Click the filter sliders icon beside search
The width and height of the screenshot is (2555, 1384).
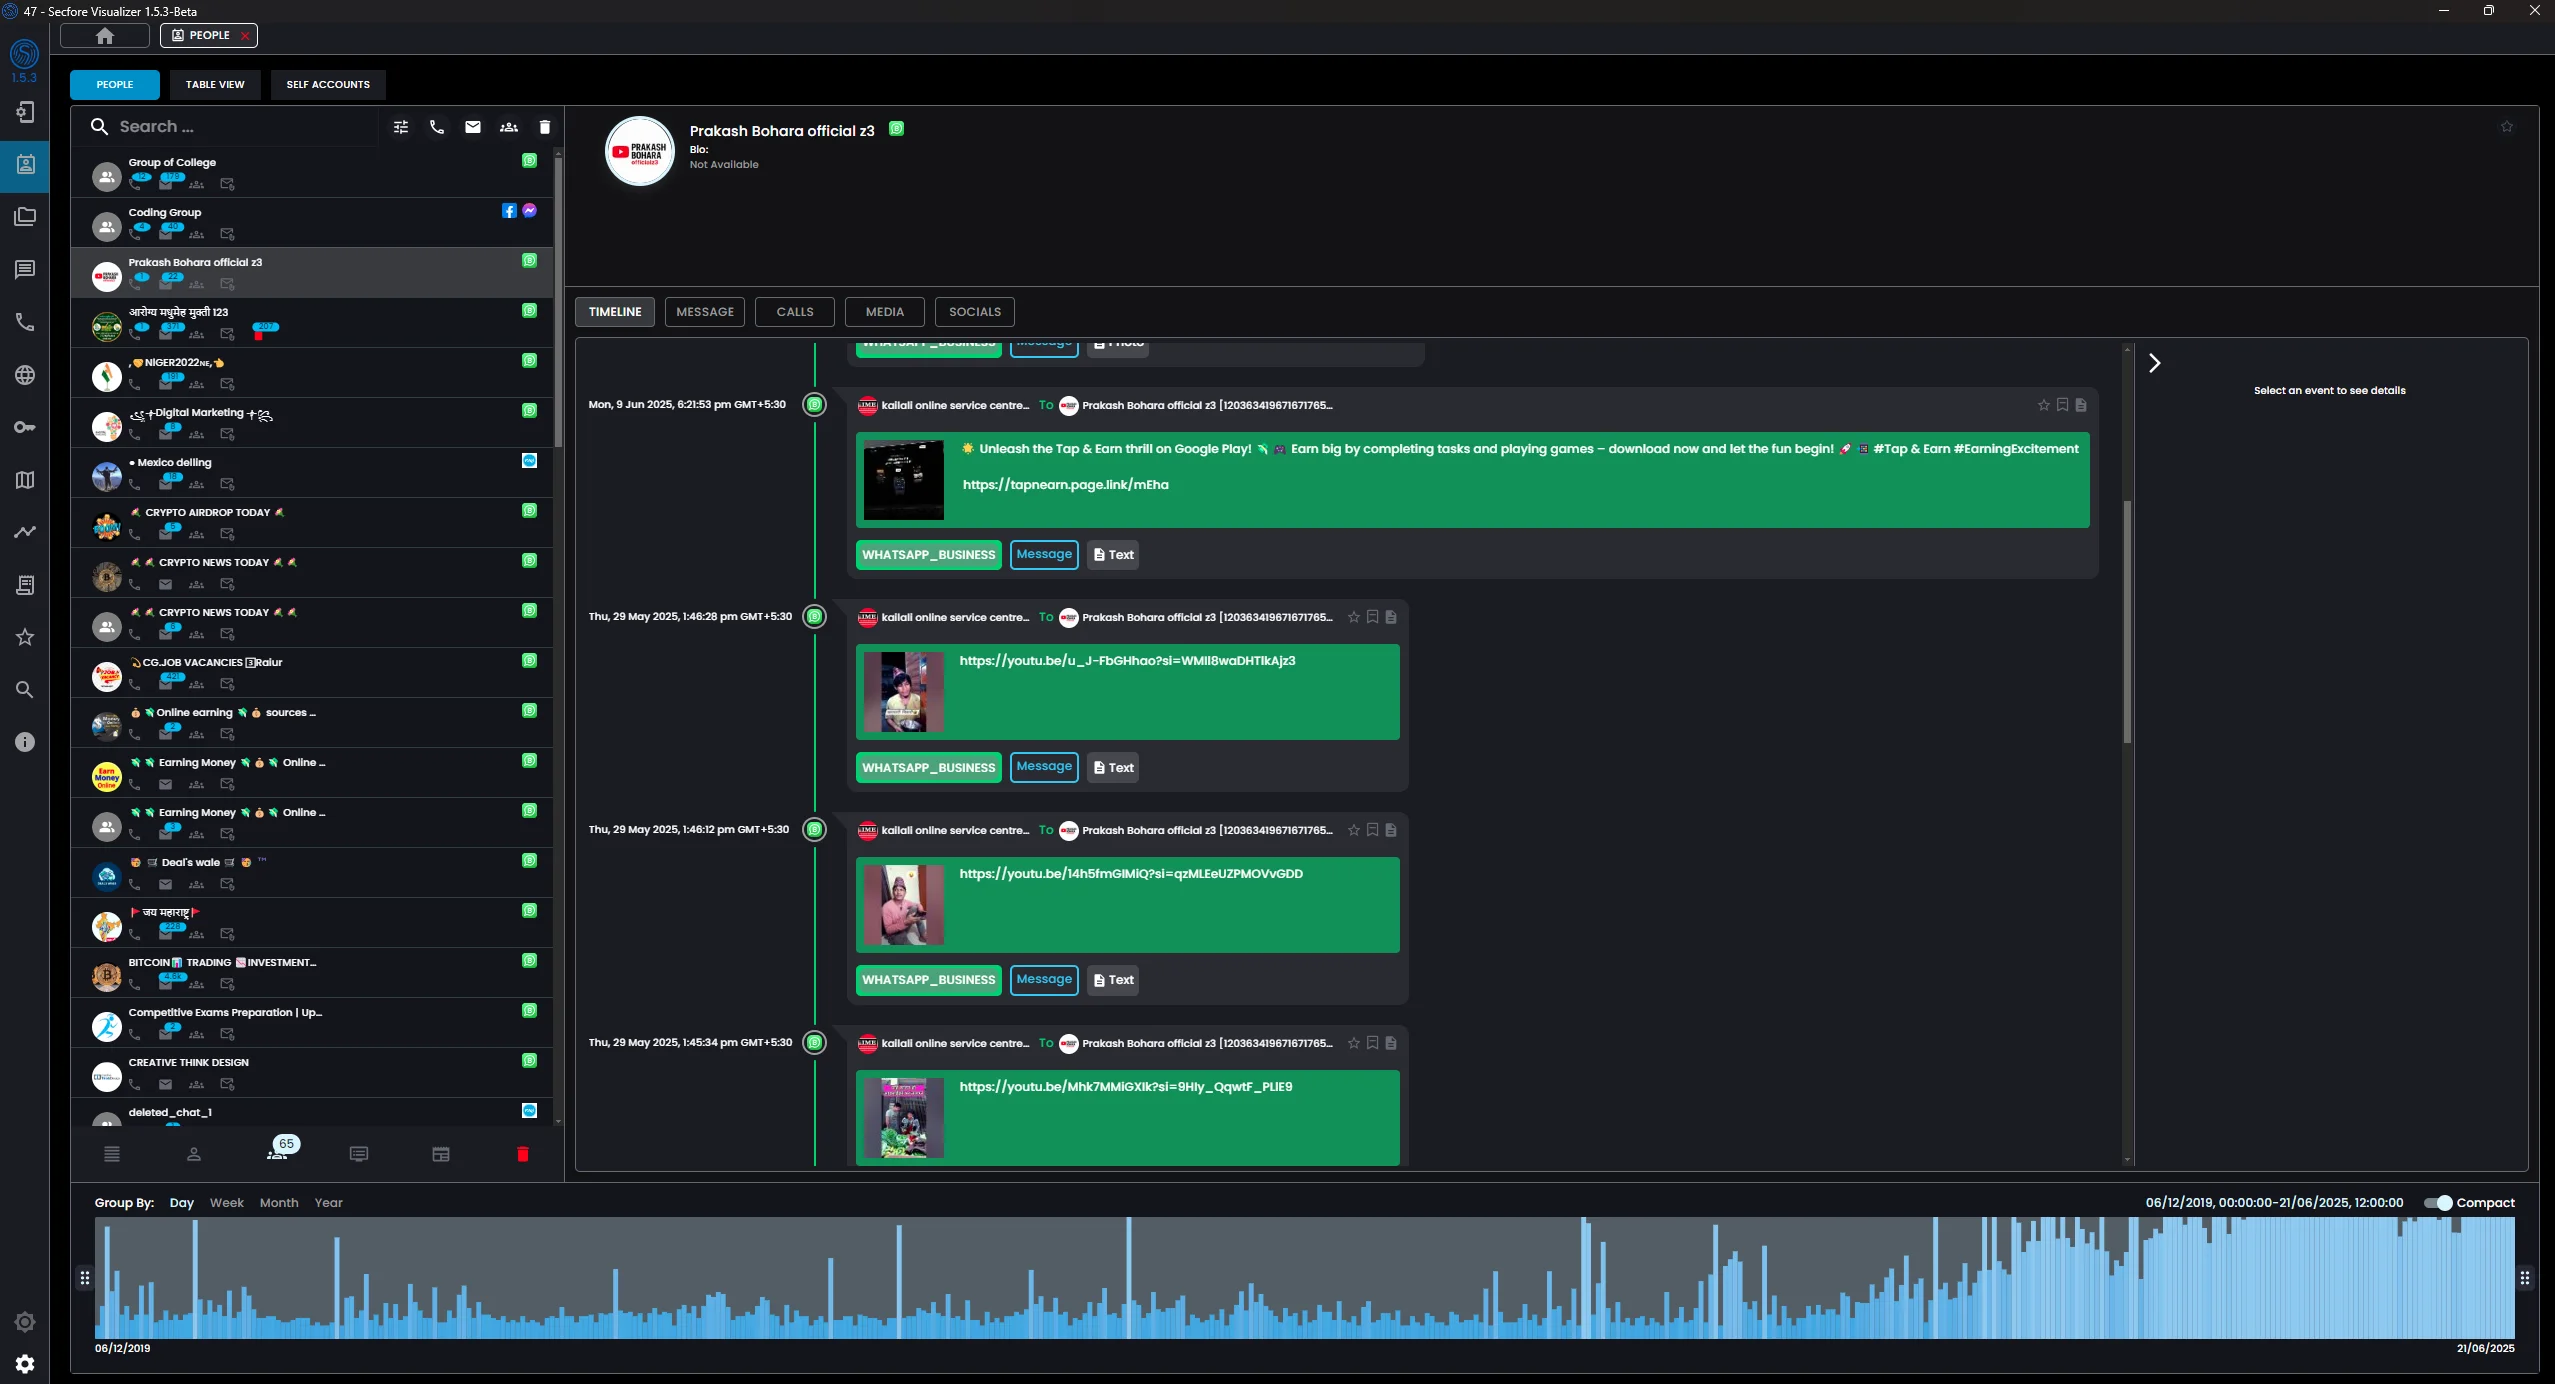tap(401, 127)
